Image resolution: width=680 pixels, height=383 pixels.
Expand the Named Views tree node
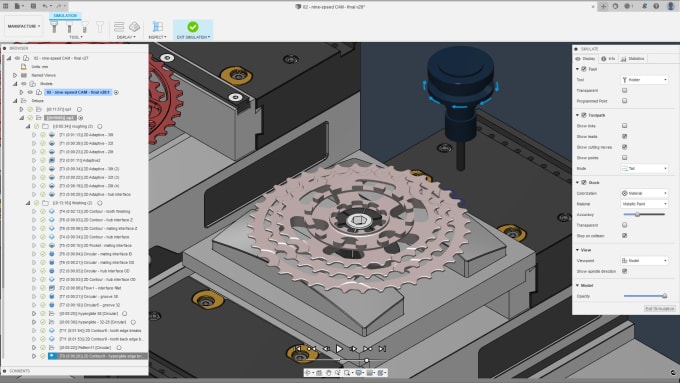[15, 75]
